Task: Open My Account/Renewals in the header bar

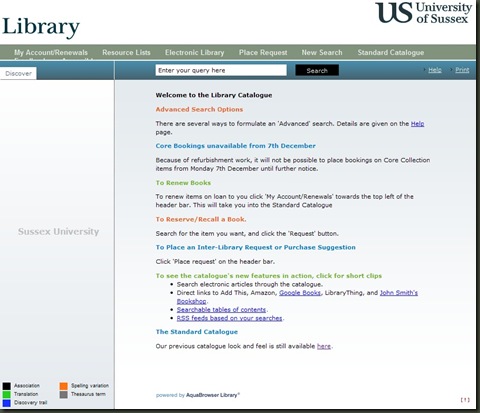Action: tap(51, 52)
